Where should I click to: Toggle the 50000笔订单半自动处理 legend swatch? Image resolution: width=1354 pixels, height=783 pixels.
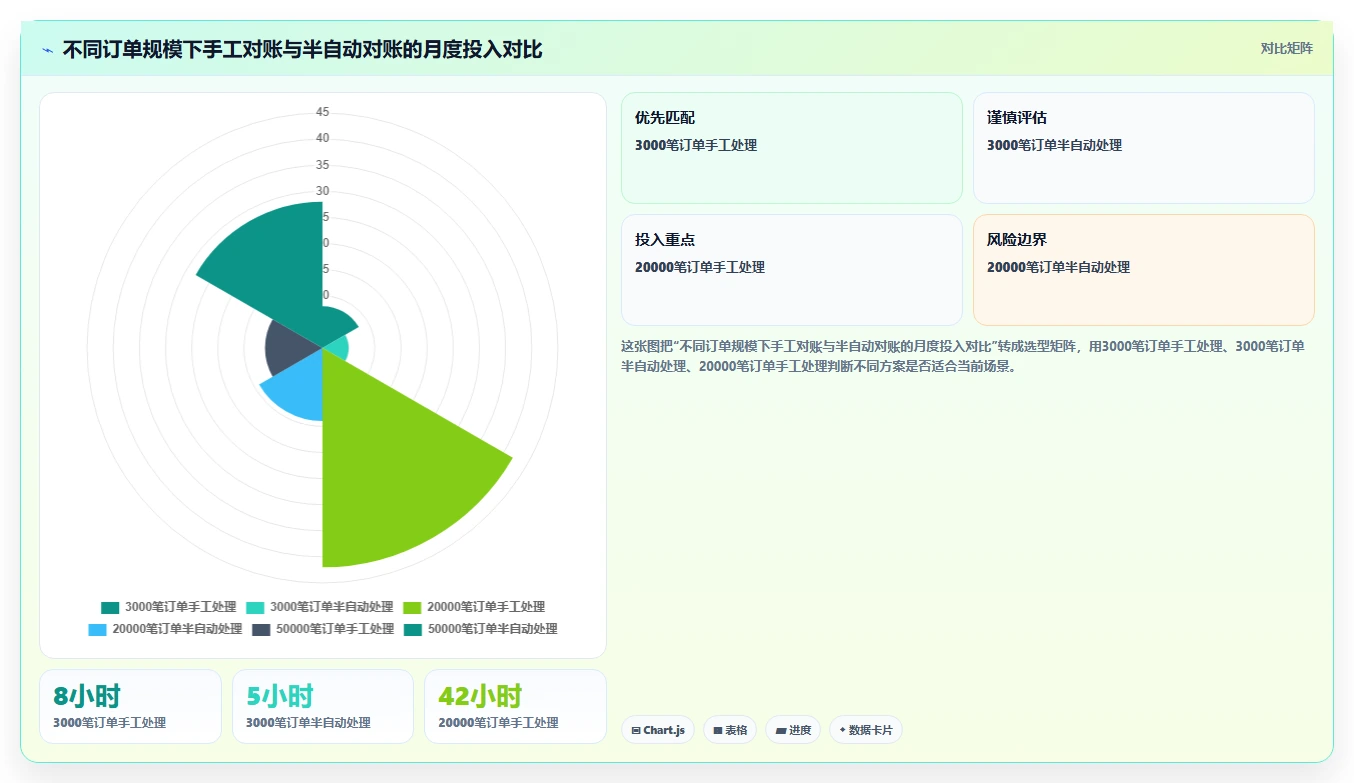(413, 629)
